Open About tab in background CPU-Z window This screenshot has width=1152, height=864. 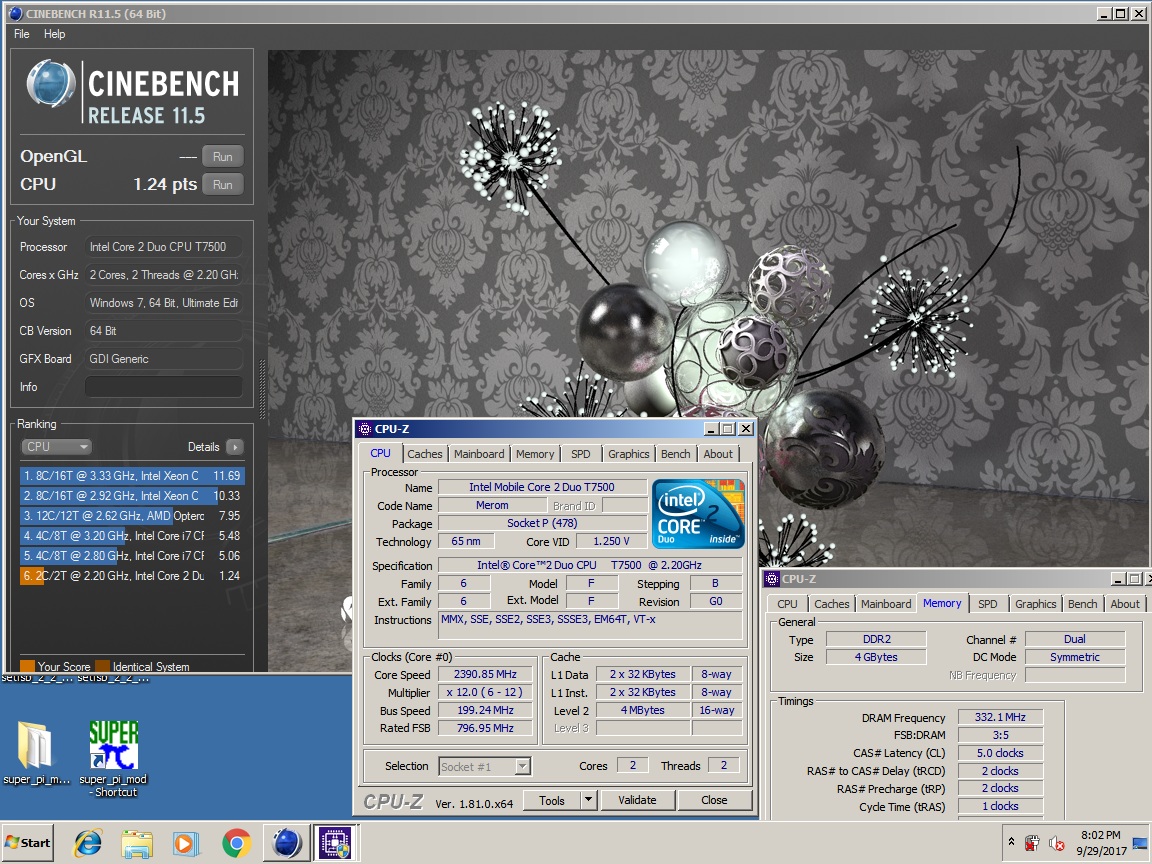(1125, 604)
